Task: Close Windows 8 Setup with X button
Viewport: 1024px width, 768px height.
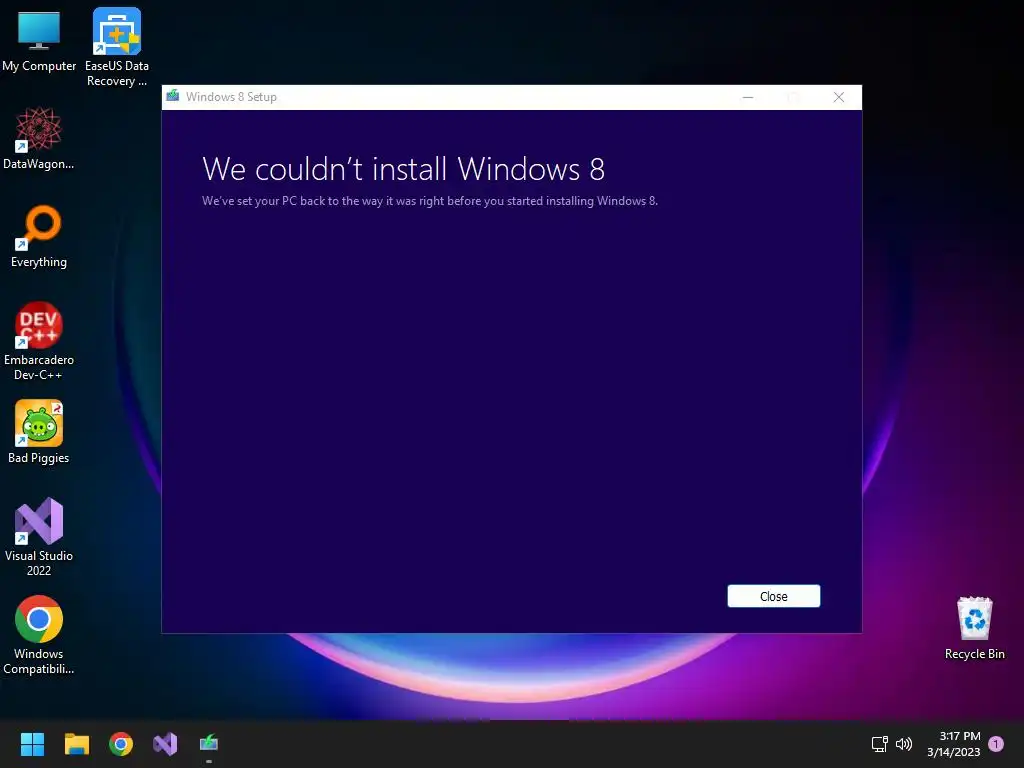Action: click(x=839, y=97)
